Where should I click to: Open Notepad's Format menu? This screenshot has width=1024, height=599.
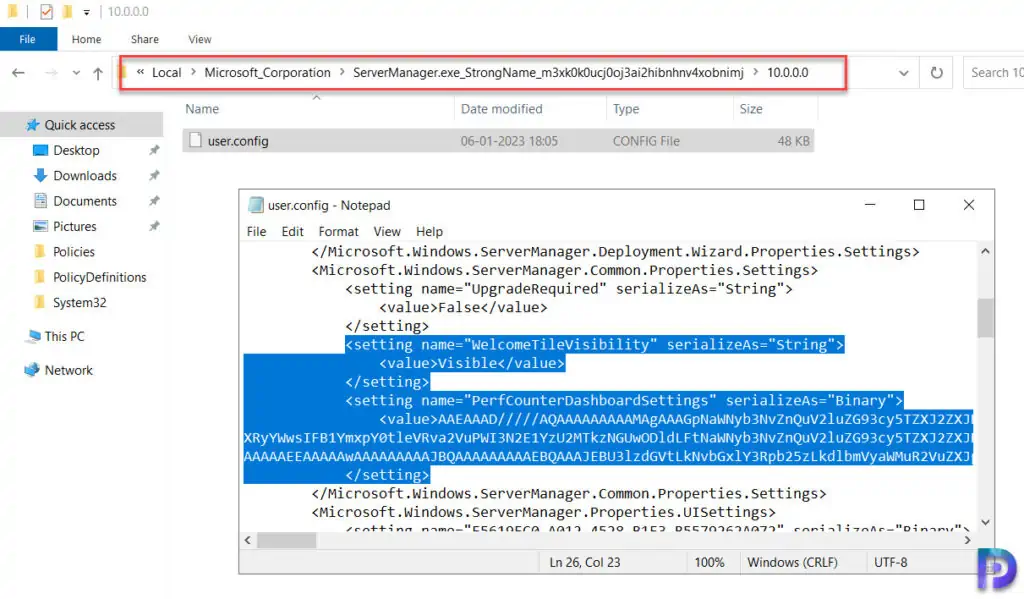[338, 231]
